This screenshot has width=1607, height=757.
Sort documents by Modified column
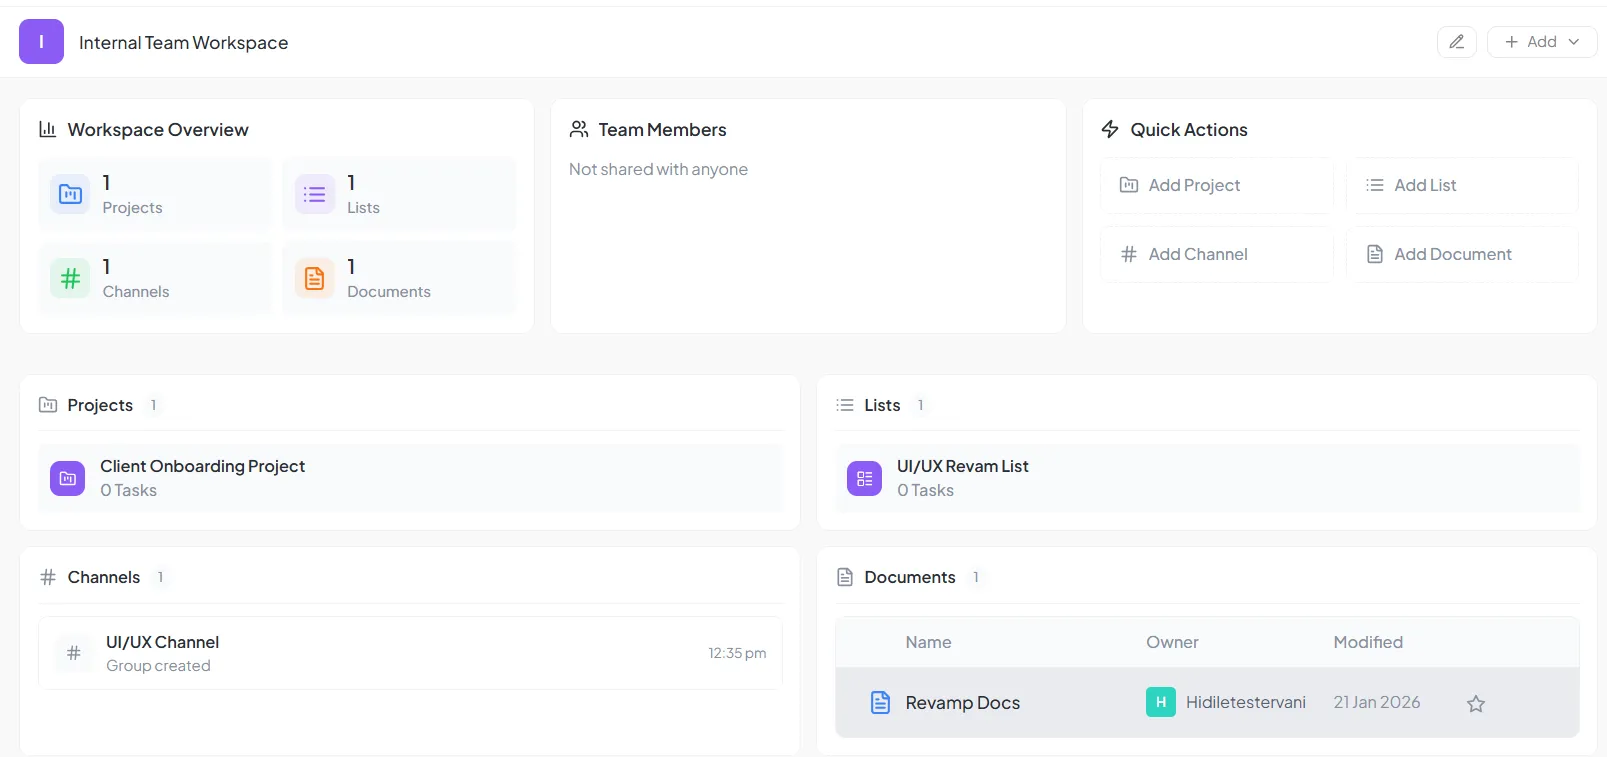1367,643
